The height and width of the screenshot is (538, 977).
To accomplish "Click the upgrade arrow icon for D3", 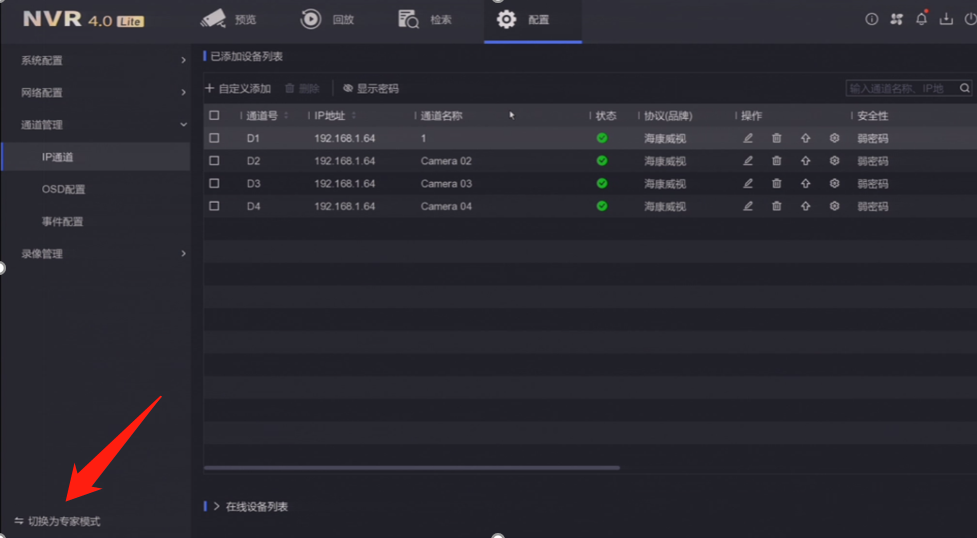I will coord(805,184).
